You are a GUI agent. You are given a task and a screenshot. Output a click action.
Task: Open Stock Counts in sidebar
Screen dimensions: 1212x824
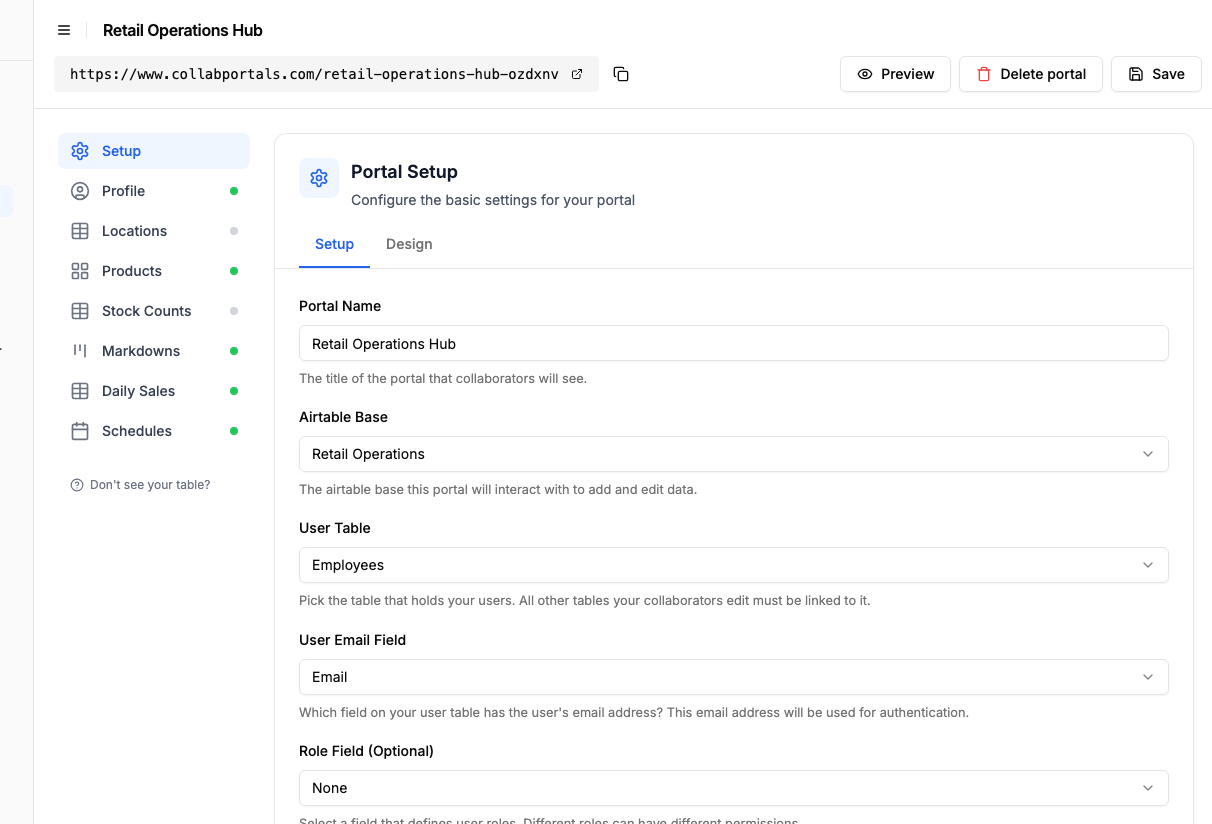pos(154,311)
